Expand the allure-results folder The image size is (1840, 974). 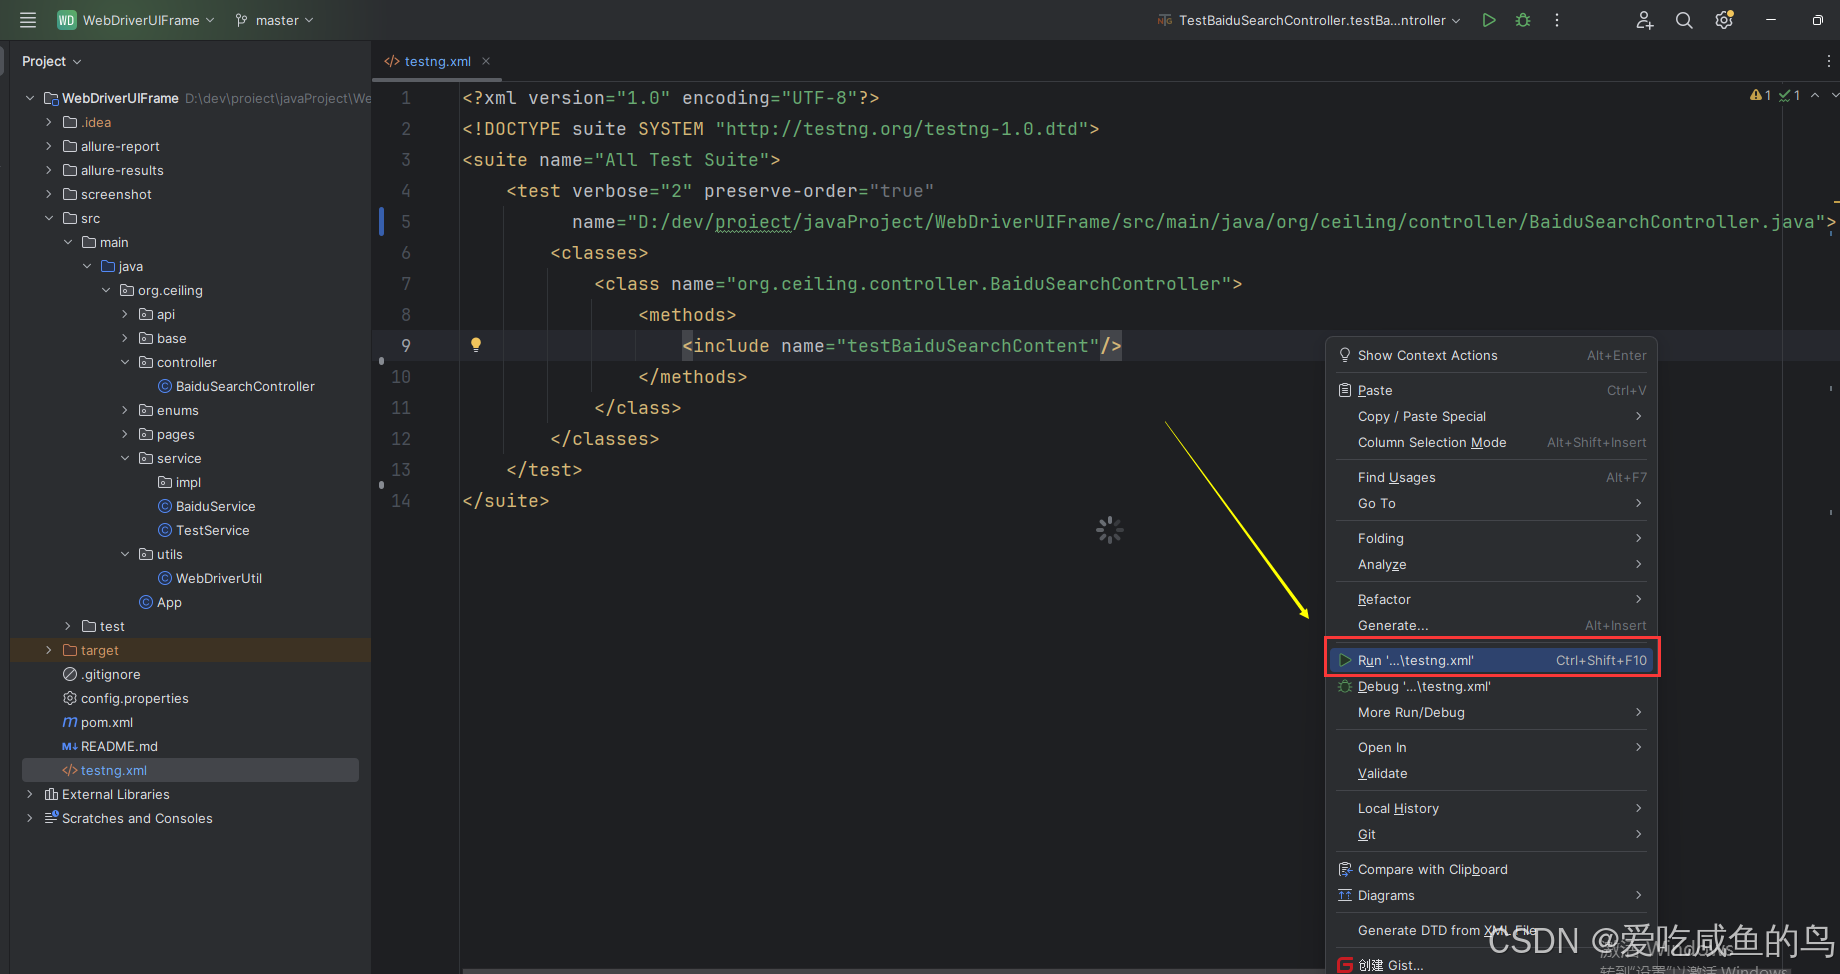[x=49, y=170]
